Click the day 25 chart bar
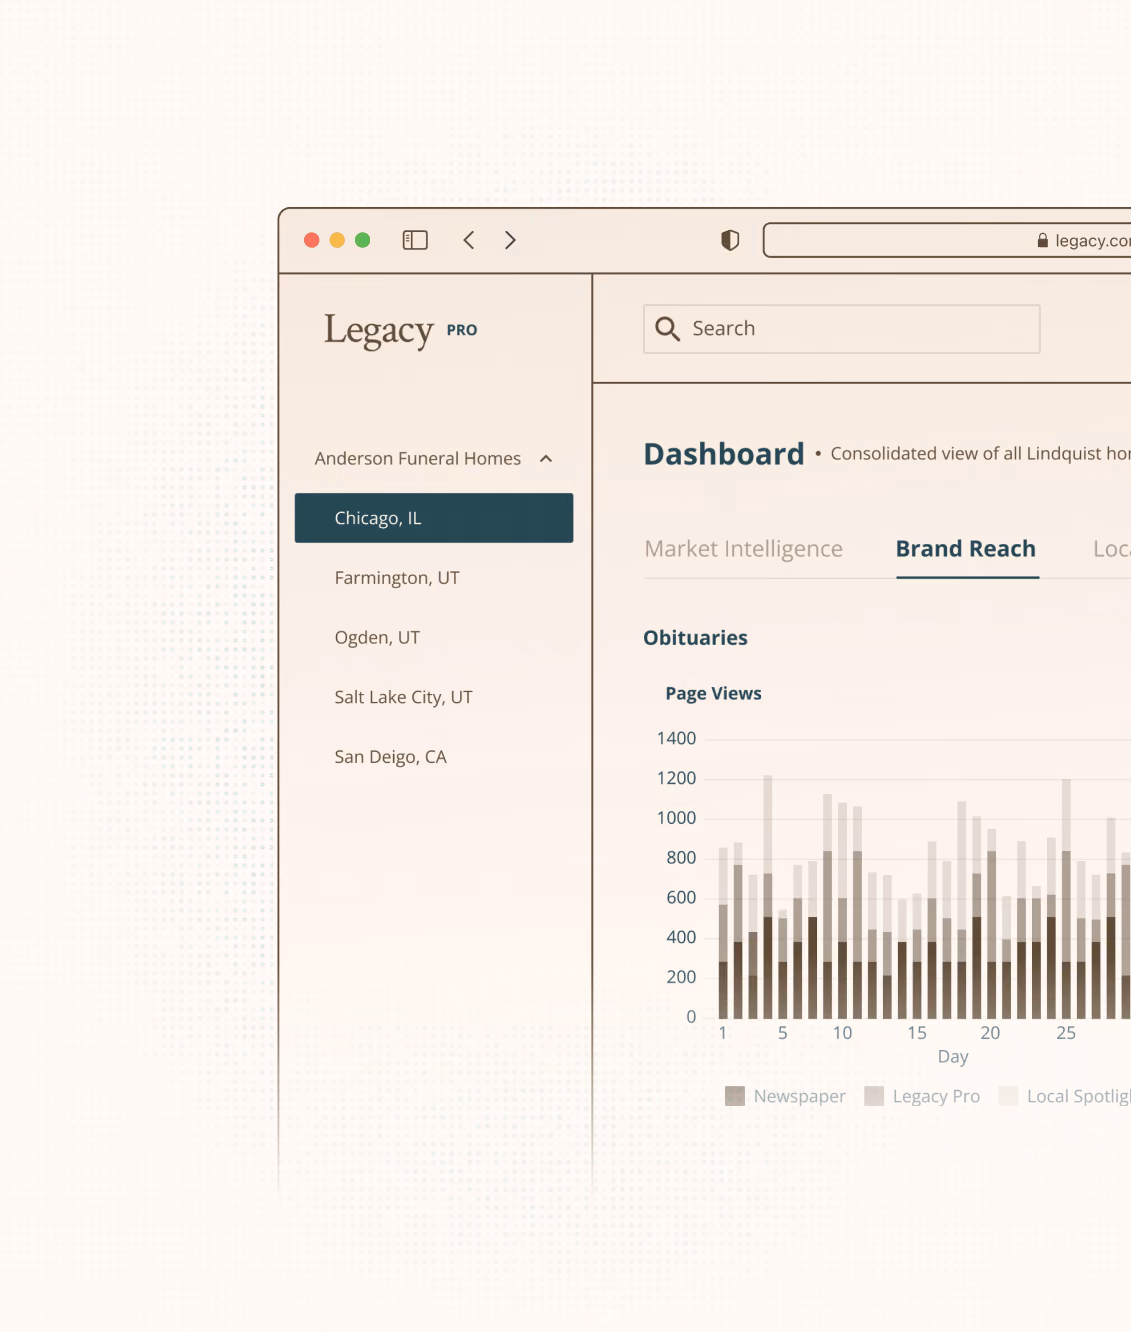 pyautogui.click(x=1067, y=899)
